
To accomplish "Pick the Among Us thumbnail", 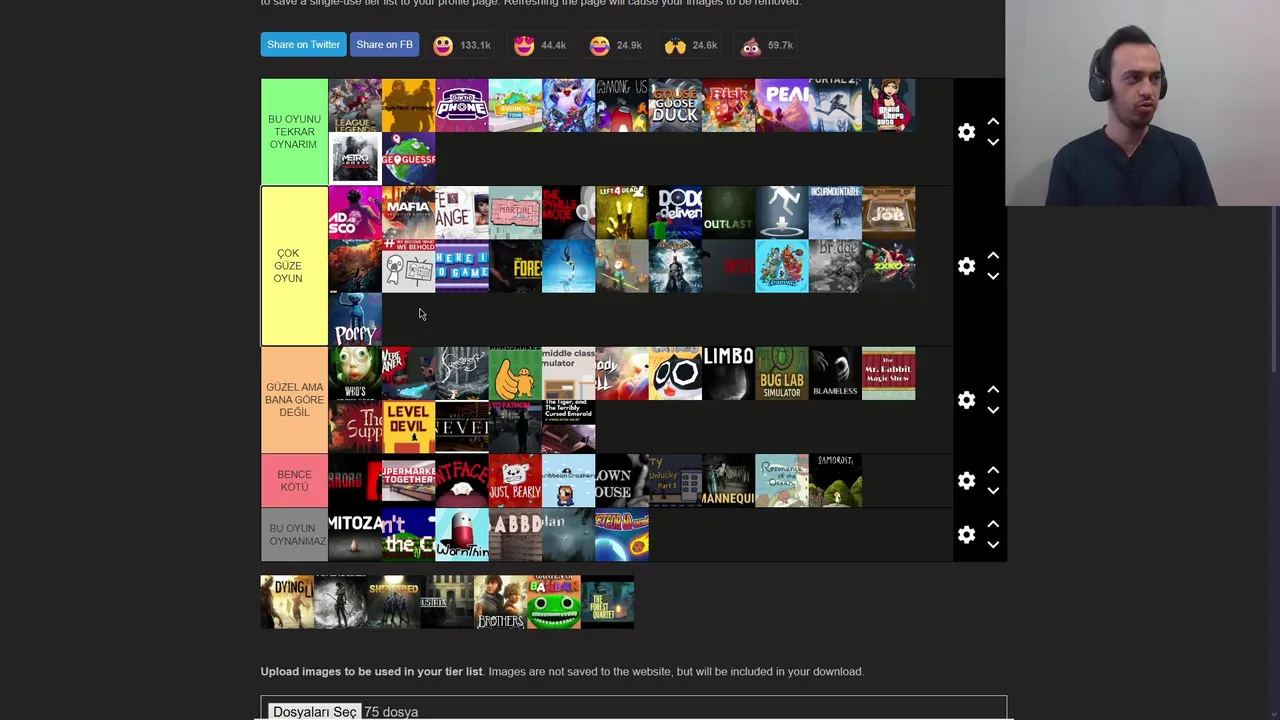I will click(x=622, y=105).
